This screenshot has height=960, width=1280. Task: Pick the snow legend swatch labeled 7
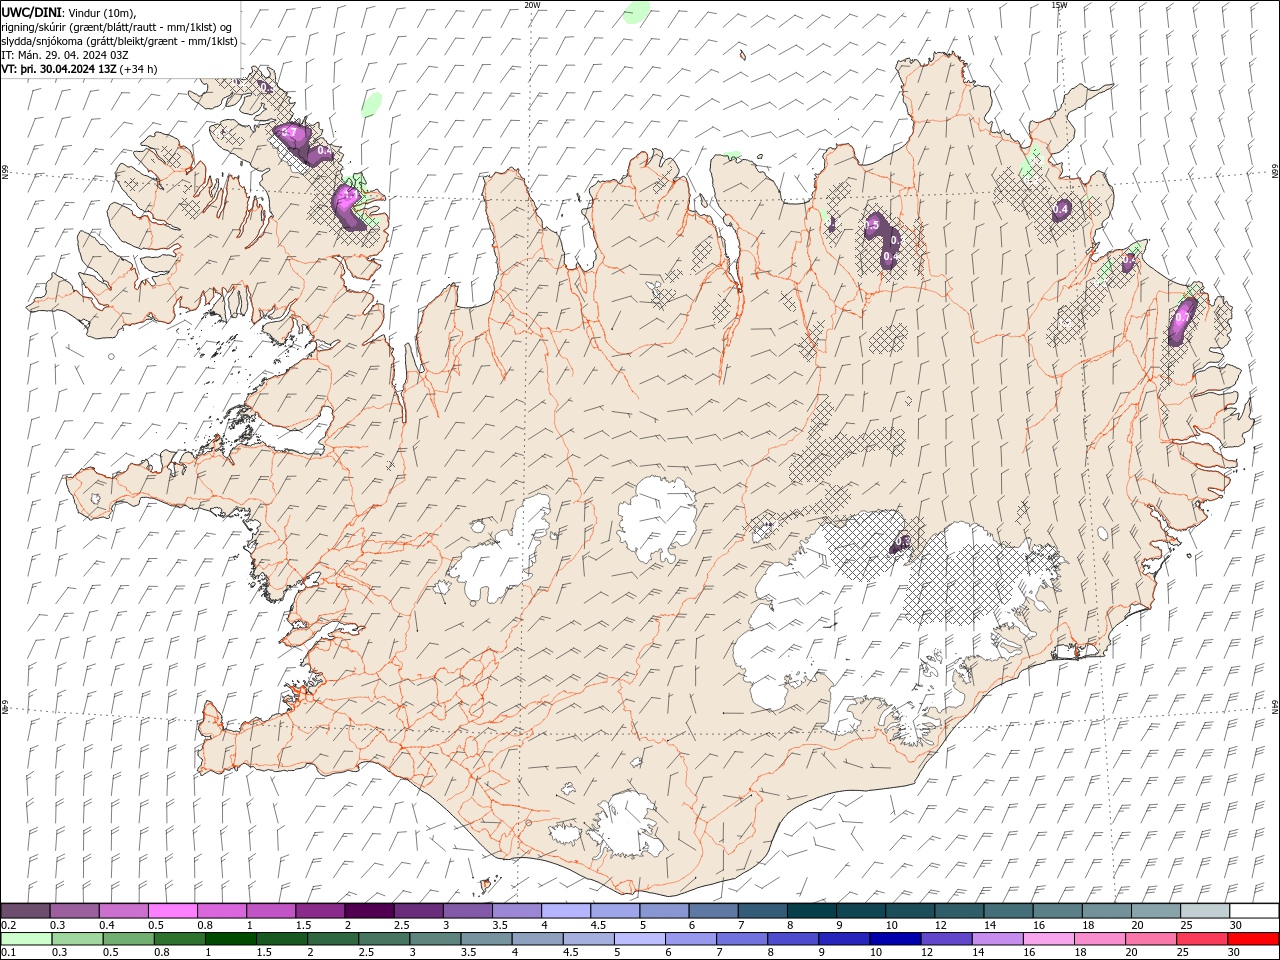[763, 910]
